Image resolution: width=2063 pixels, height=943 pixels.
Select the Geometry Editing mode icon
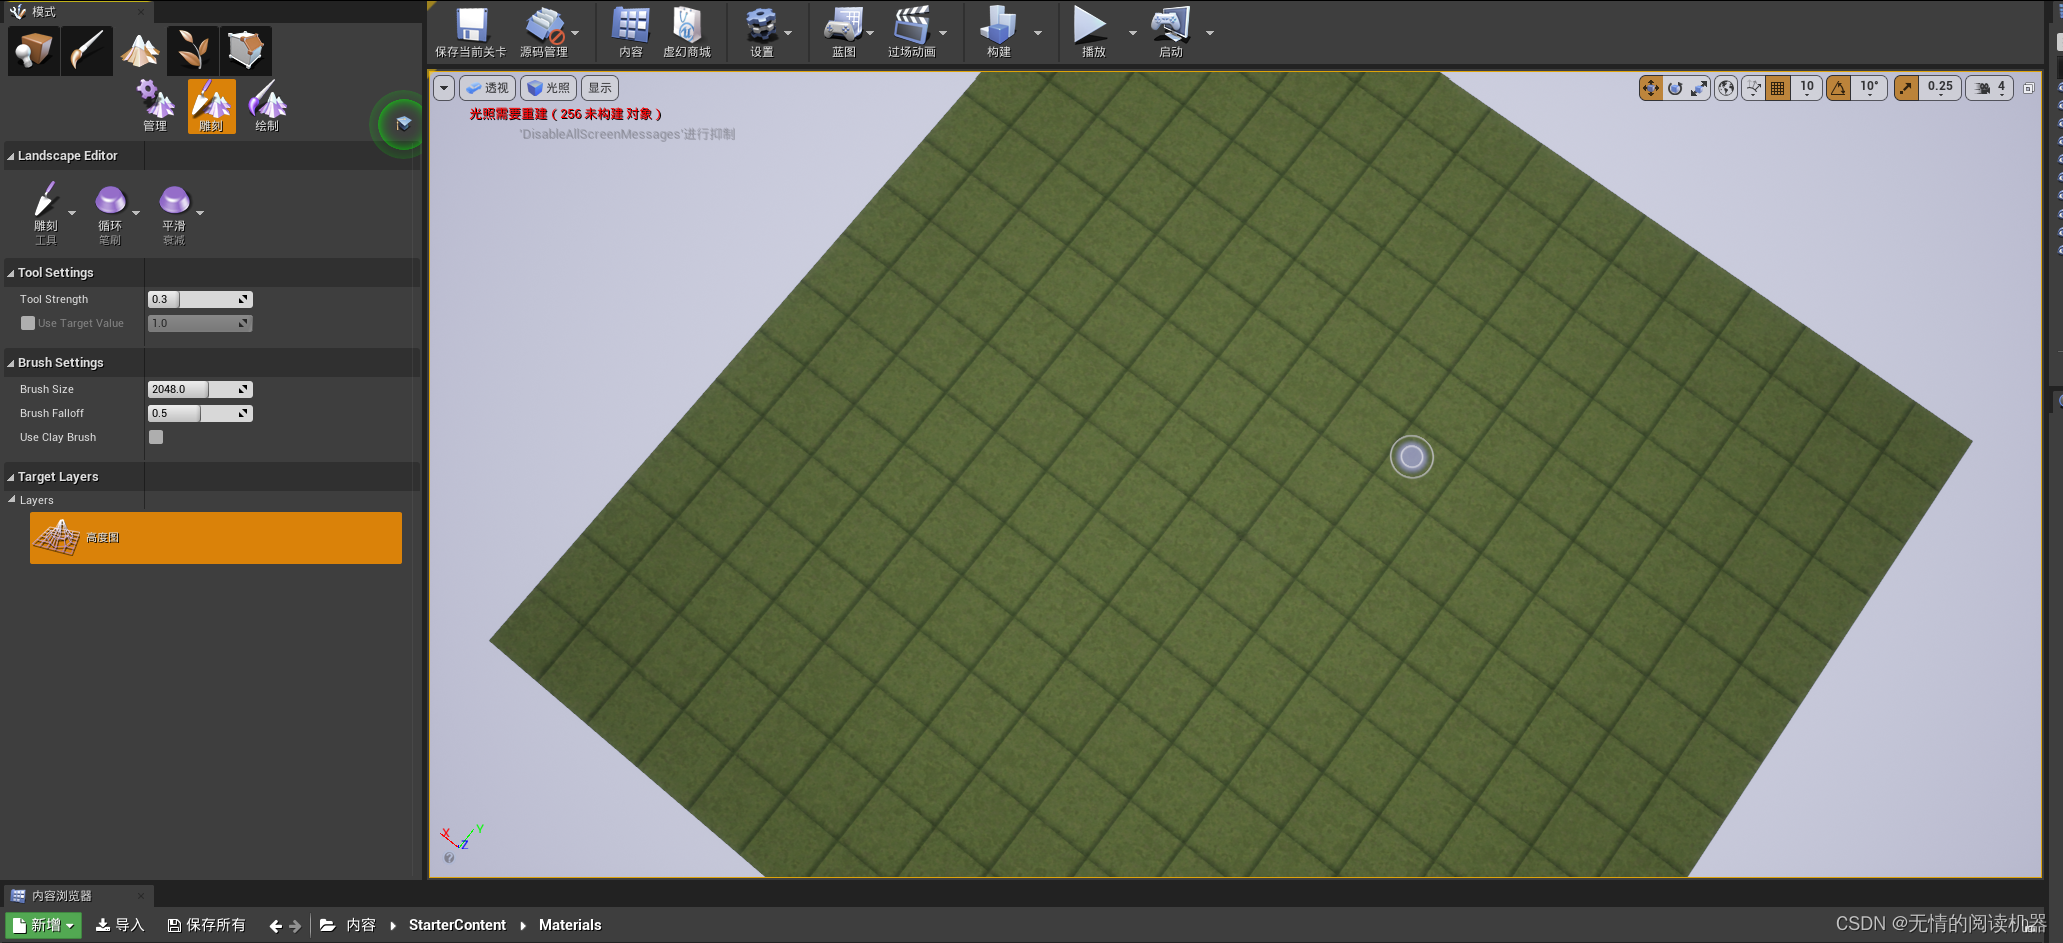(x=246, y=50)
